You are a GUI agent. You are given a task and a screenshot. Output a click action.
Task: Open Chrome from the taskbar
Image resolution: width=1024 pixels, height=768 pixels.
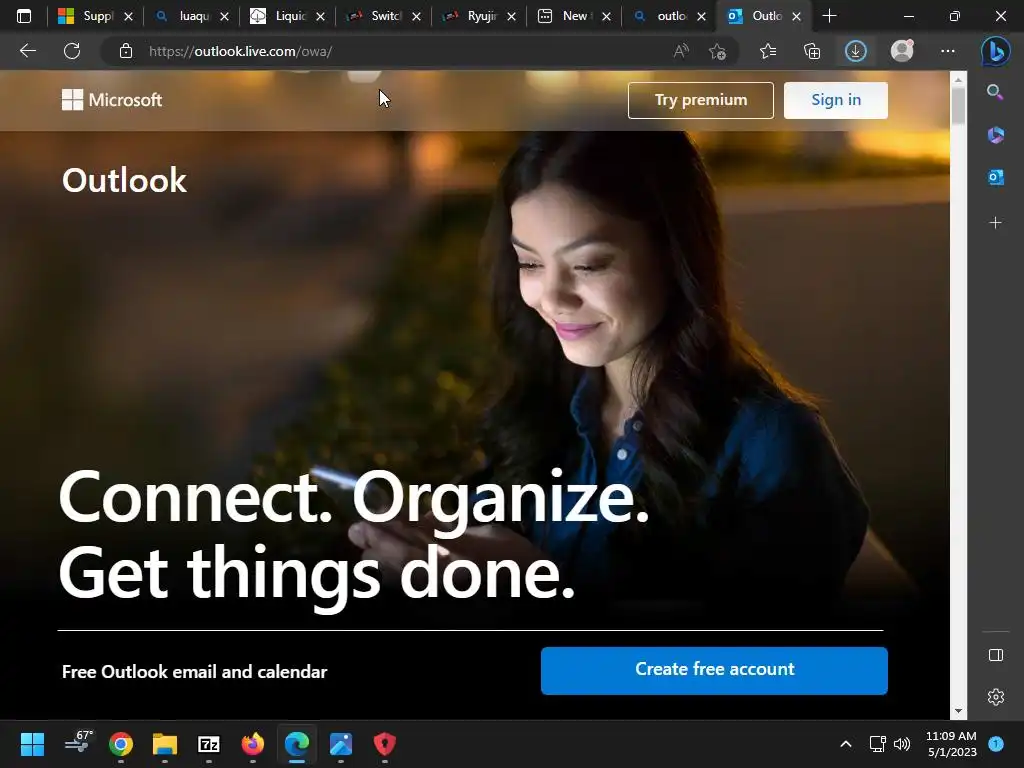point(121,744)
